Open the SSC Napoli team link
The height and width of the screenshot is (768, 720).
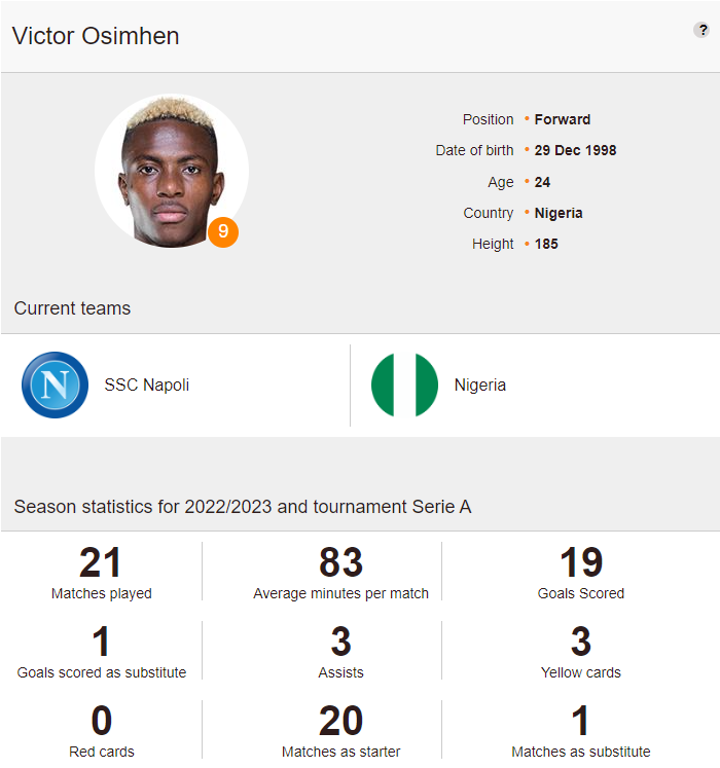pos(146,385)
